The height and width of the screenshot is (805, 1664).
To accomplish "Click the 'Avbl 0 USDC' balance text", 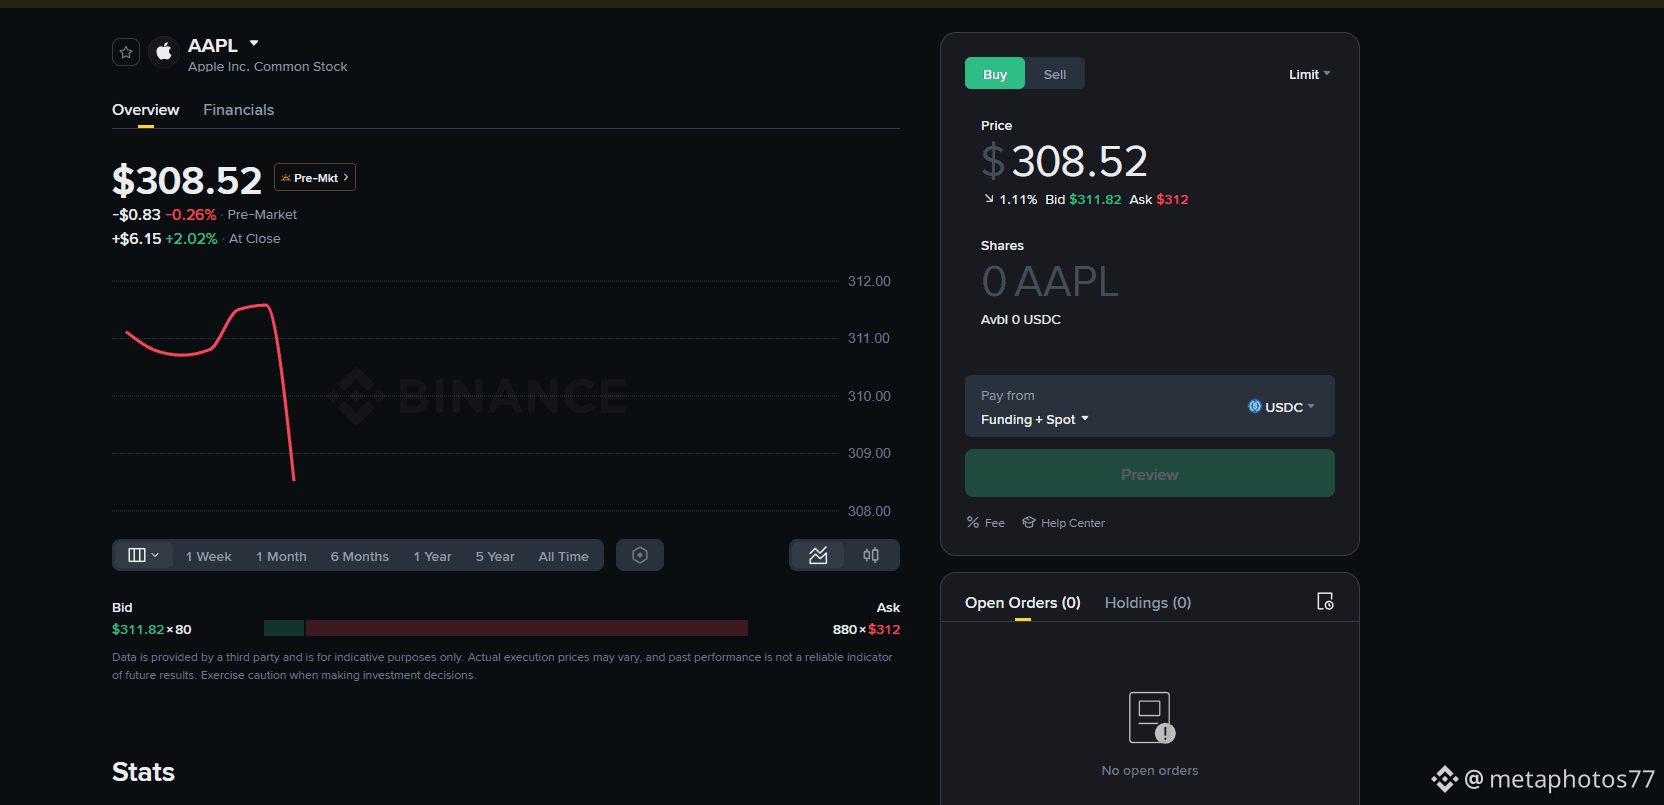I will point(1021,320).
